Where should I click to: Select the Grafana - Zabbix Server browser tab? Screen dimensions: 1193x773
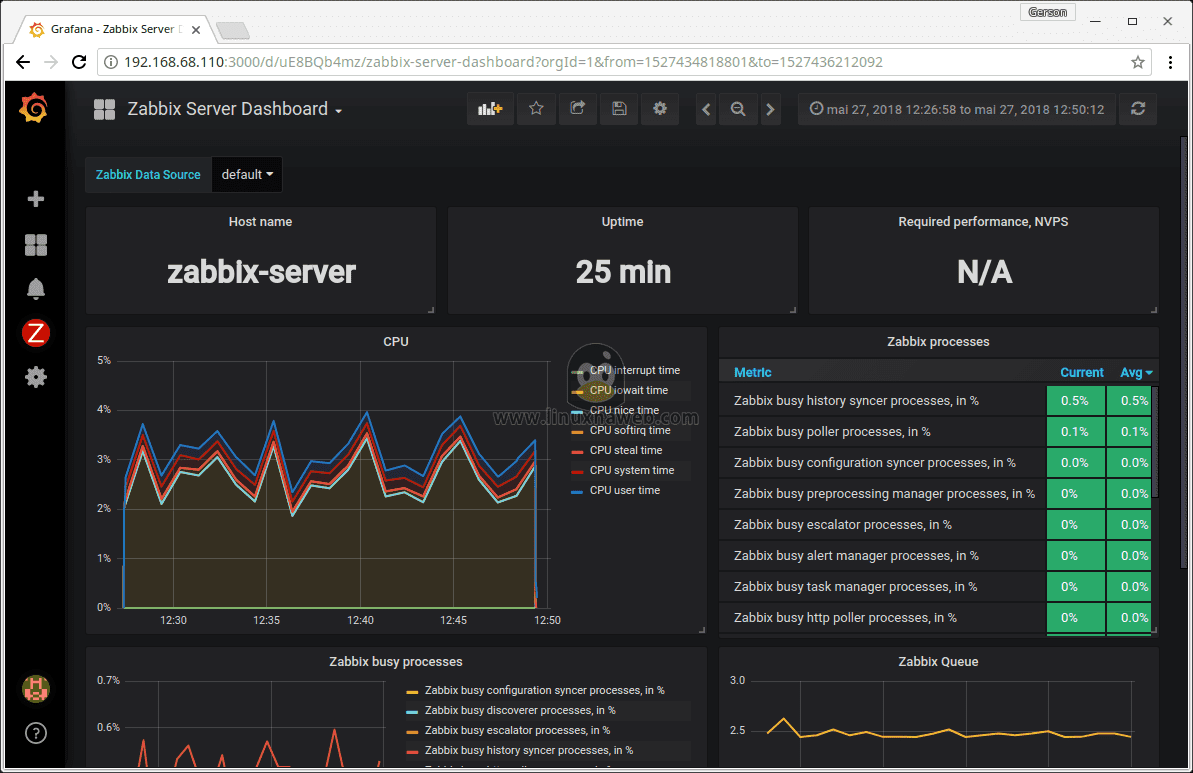(113, 30)
